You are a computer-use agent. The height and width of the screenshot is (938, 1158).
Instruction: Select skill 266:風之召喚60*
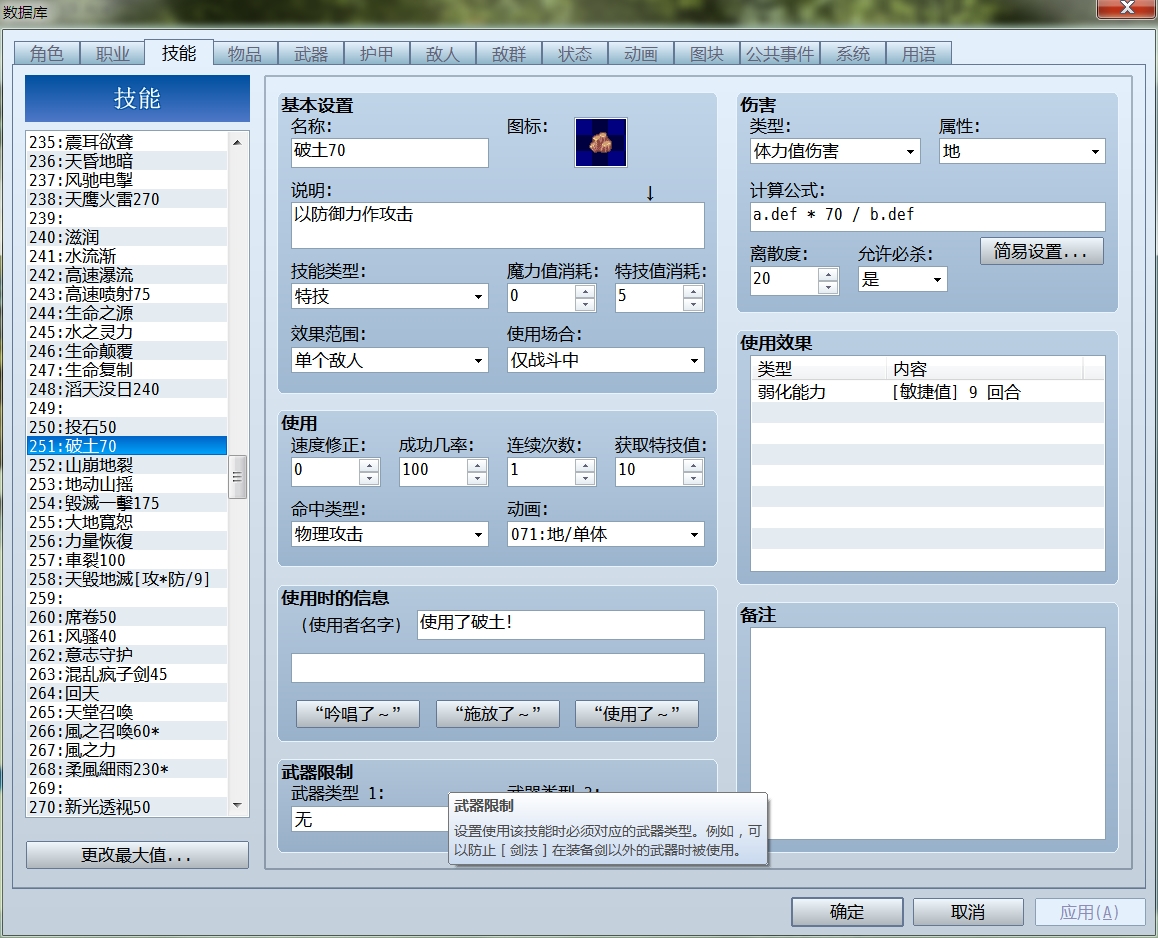(126, 731)
